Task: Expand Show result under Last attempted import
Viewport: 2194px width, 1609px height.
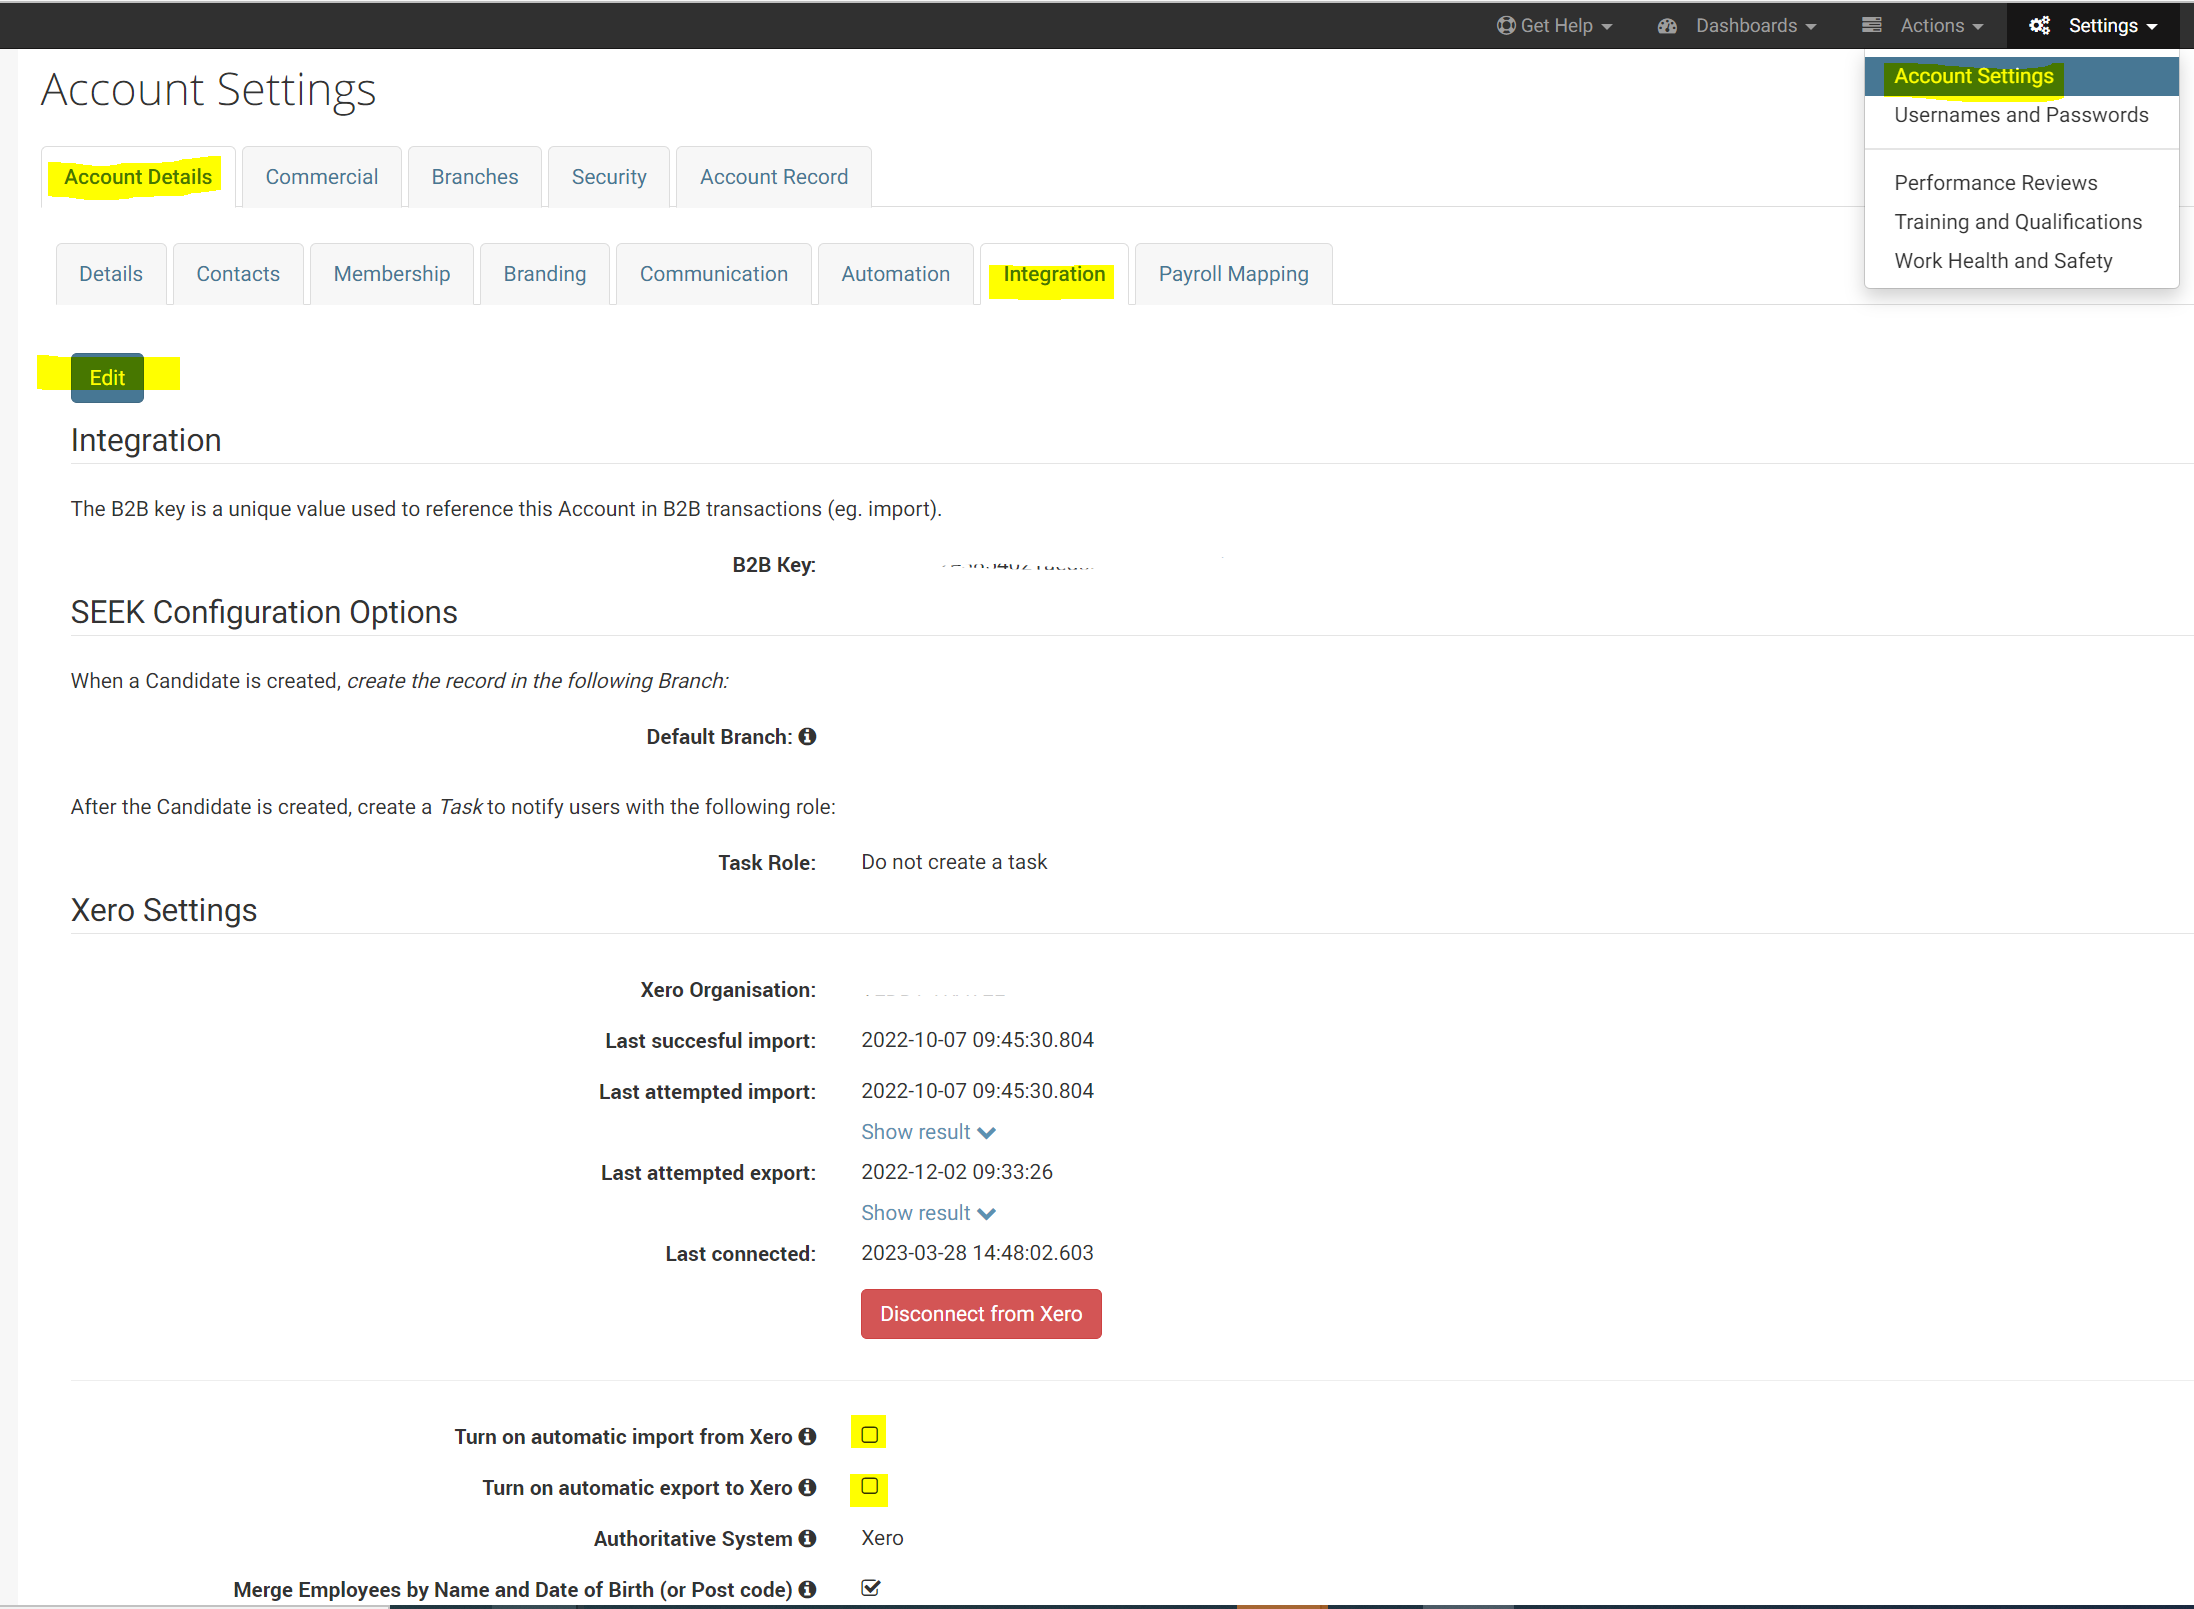Action: pyautogui.click(x=927, y=1132)
